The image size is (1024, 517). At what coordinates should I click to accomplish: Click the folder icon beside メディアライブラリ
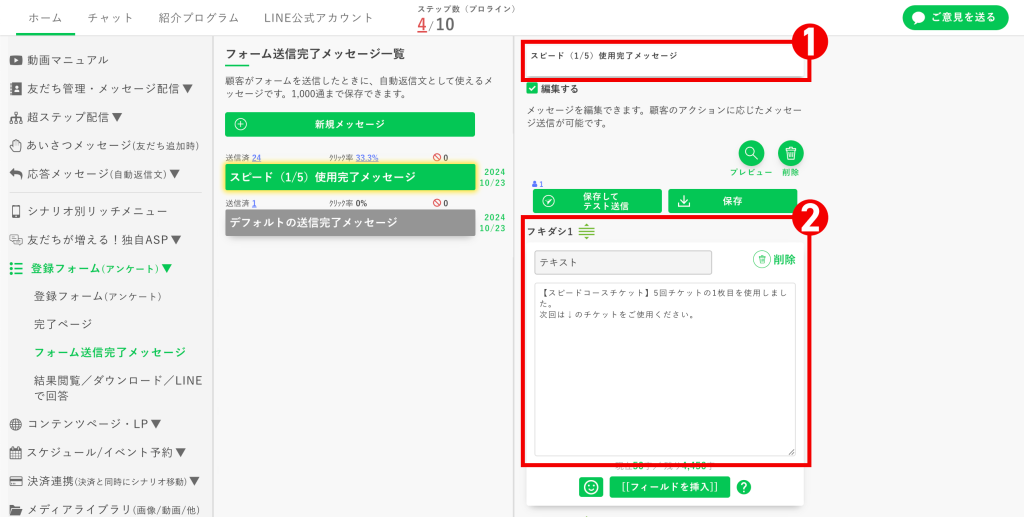(x=16, y=510)
